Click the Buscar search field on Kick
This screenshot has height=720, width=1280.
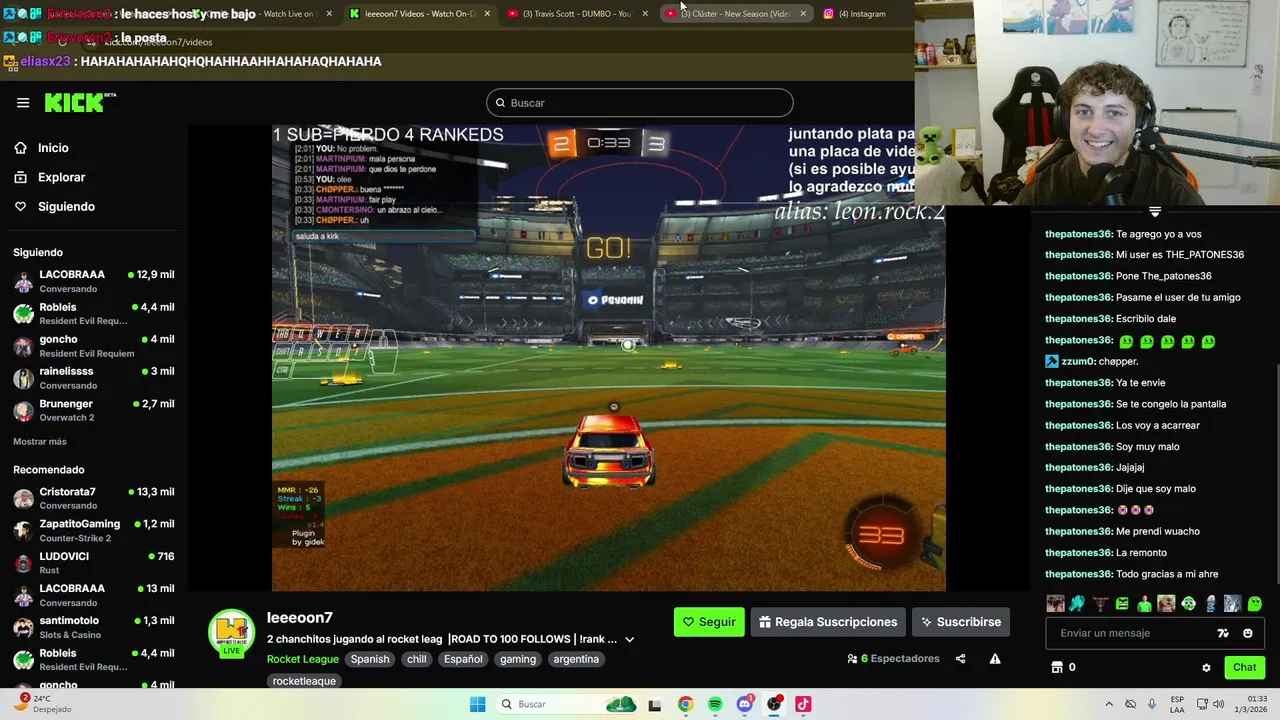click(x=640, y=103)
